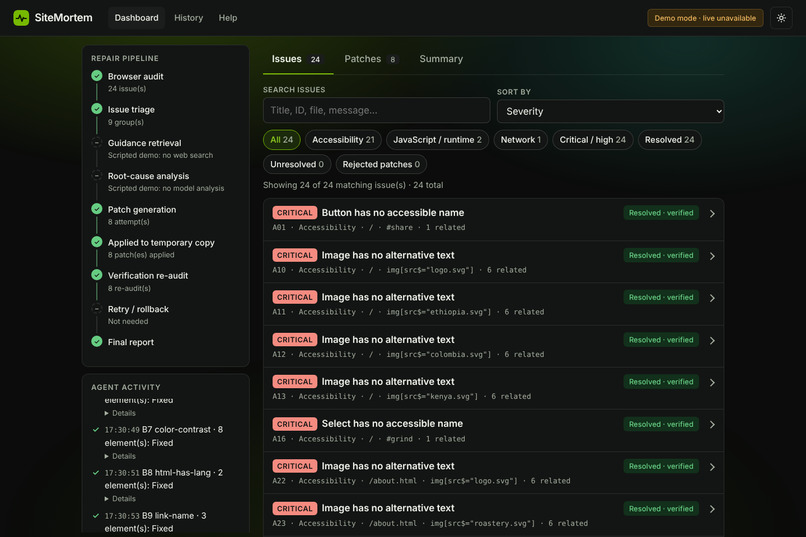Expand issue A23 roastery.svg chevron
This screenshot has width=806, height=537.
712,509
